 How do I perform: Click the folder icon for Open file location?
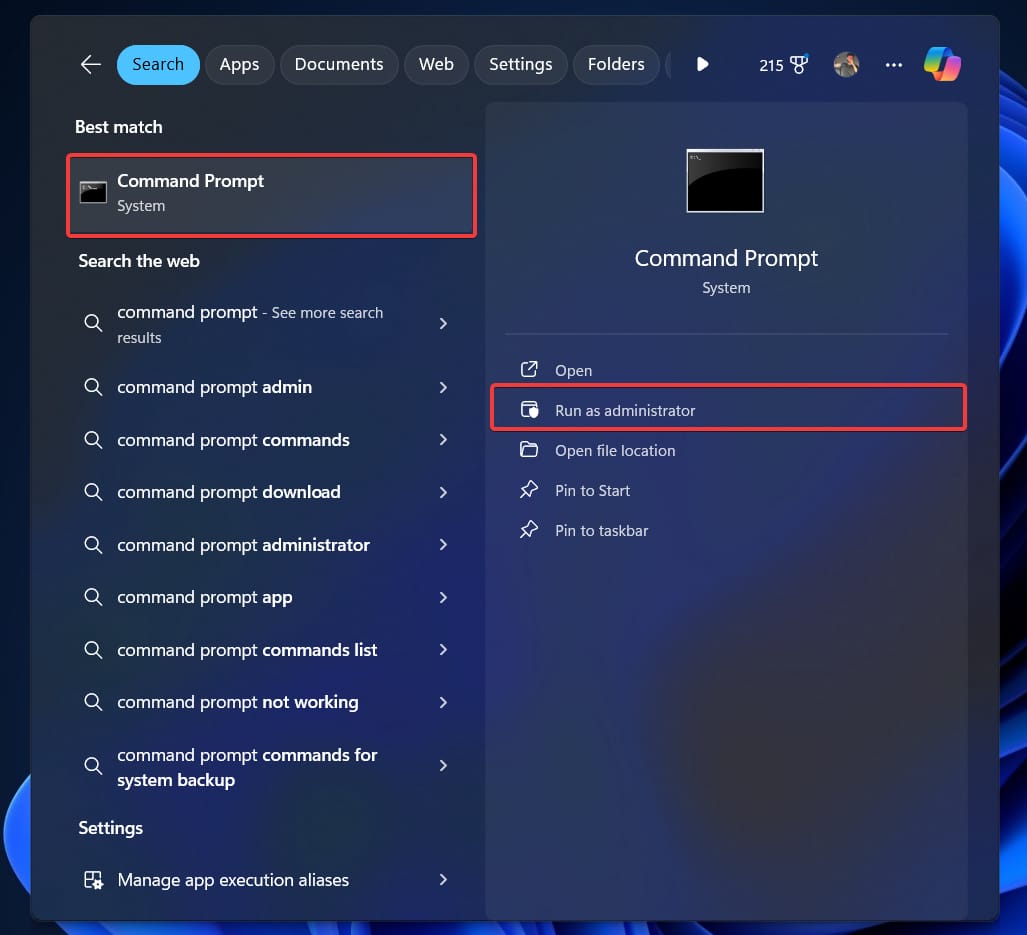click(529, 449)
